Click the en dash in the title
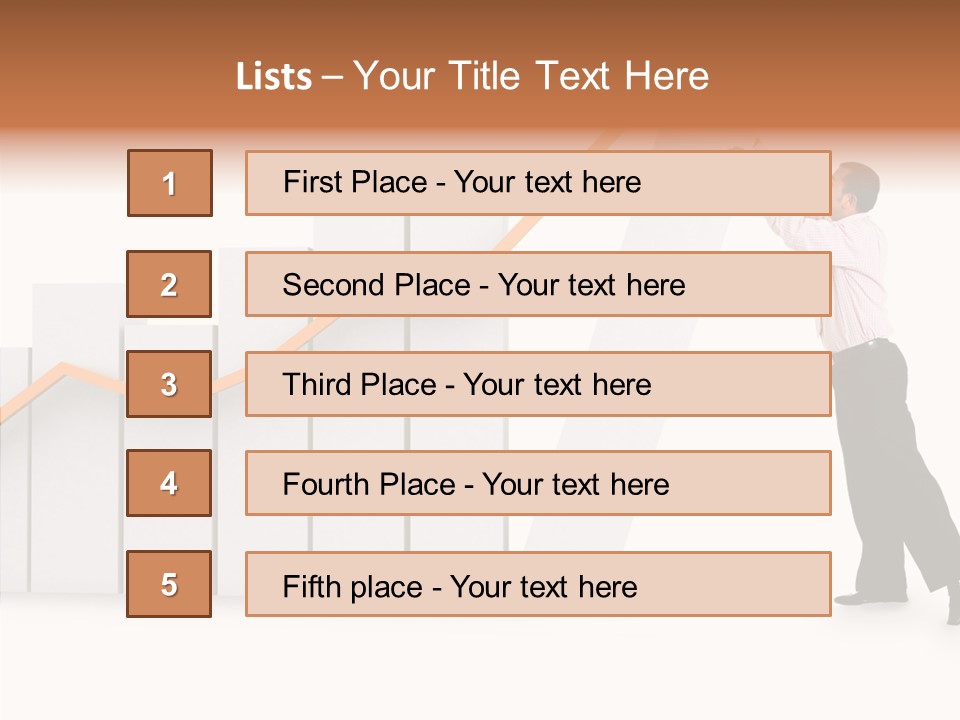The width and height of the screenshot is (960, 720). [332, 77]
